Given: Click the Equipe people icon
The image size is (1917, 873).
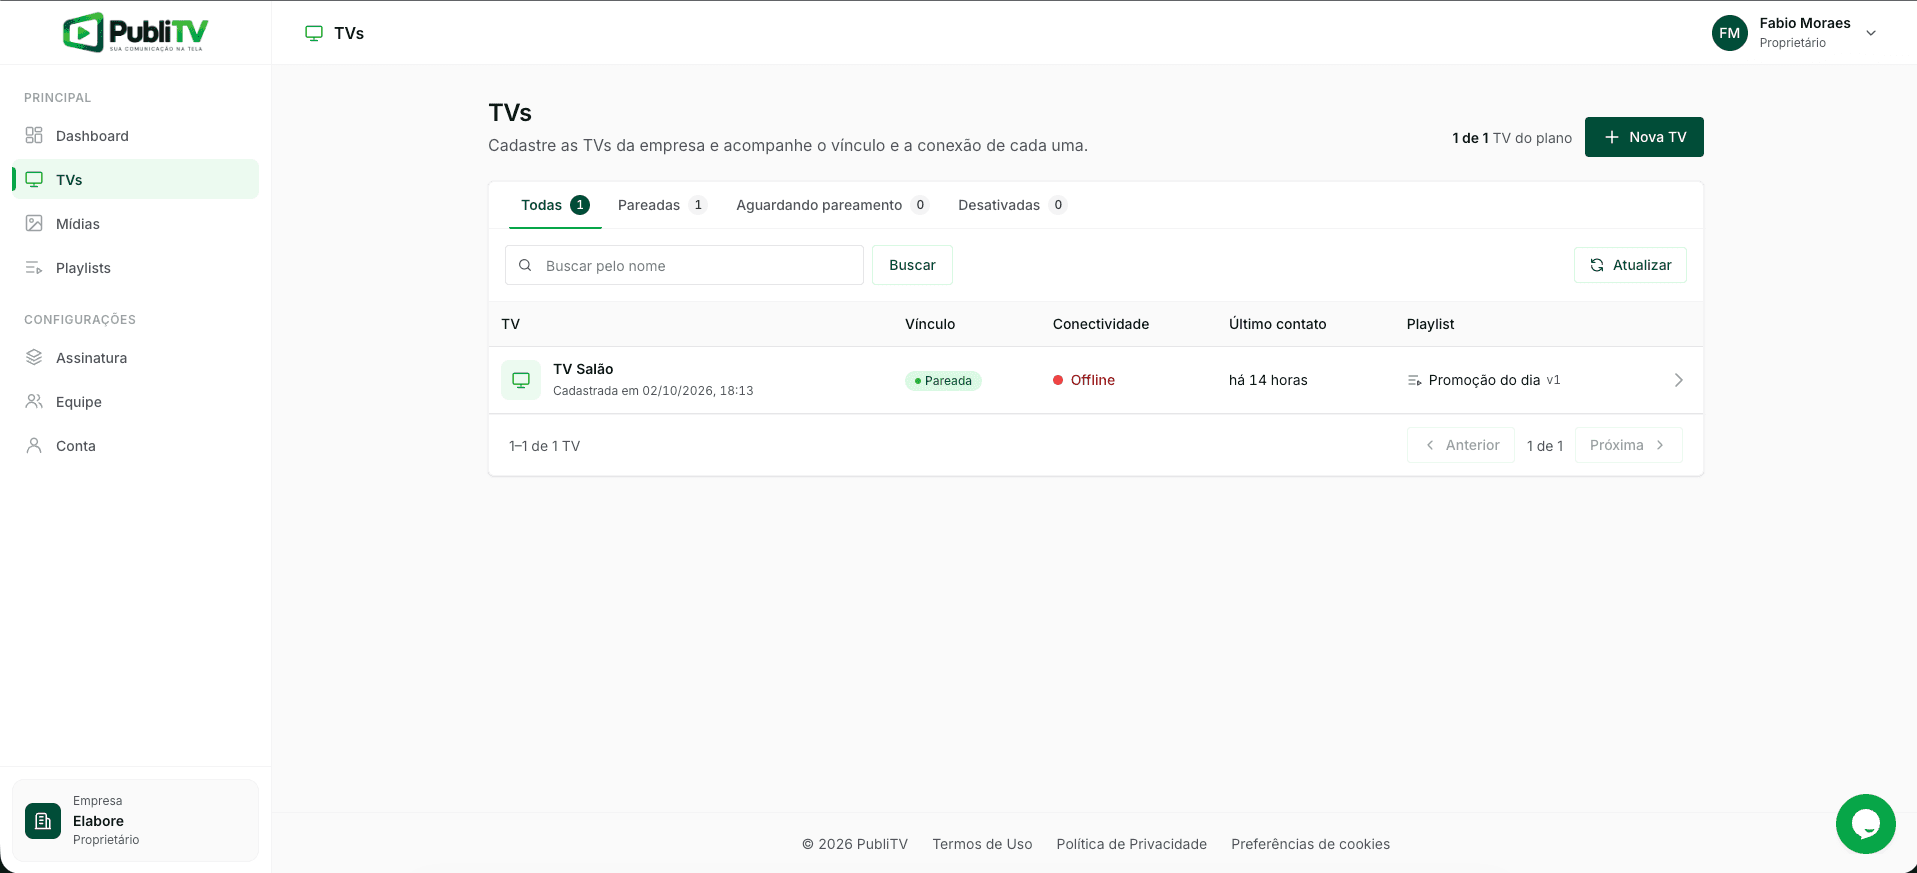Looking at the screenshot, I should [34, 402].
